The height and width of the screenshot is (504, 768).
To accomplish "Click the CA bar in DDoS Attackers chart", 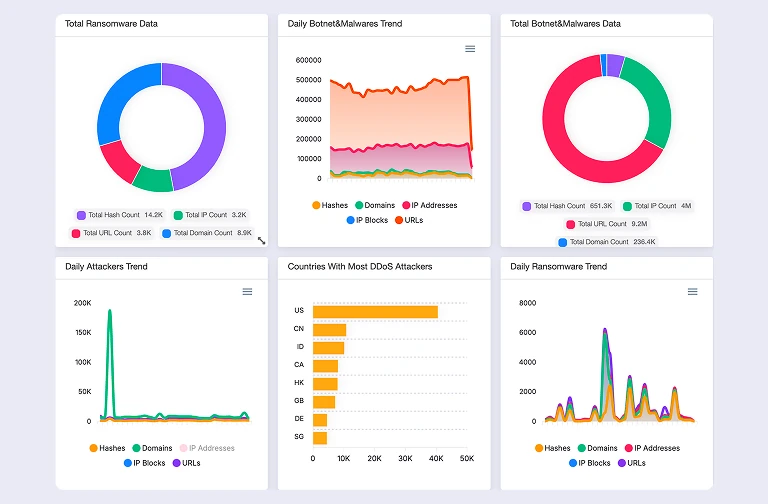I will [x=325, y=366].
